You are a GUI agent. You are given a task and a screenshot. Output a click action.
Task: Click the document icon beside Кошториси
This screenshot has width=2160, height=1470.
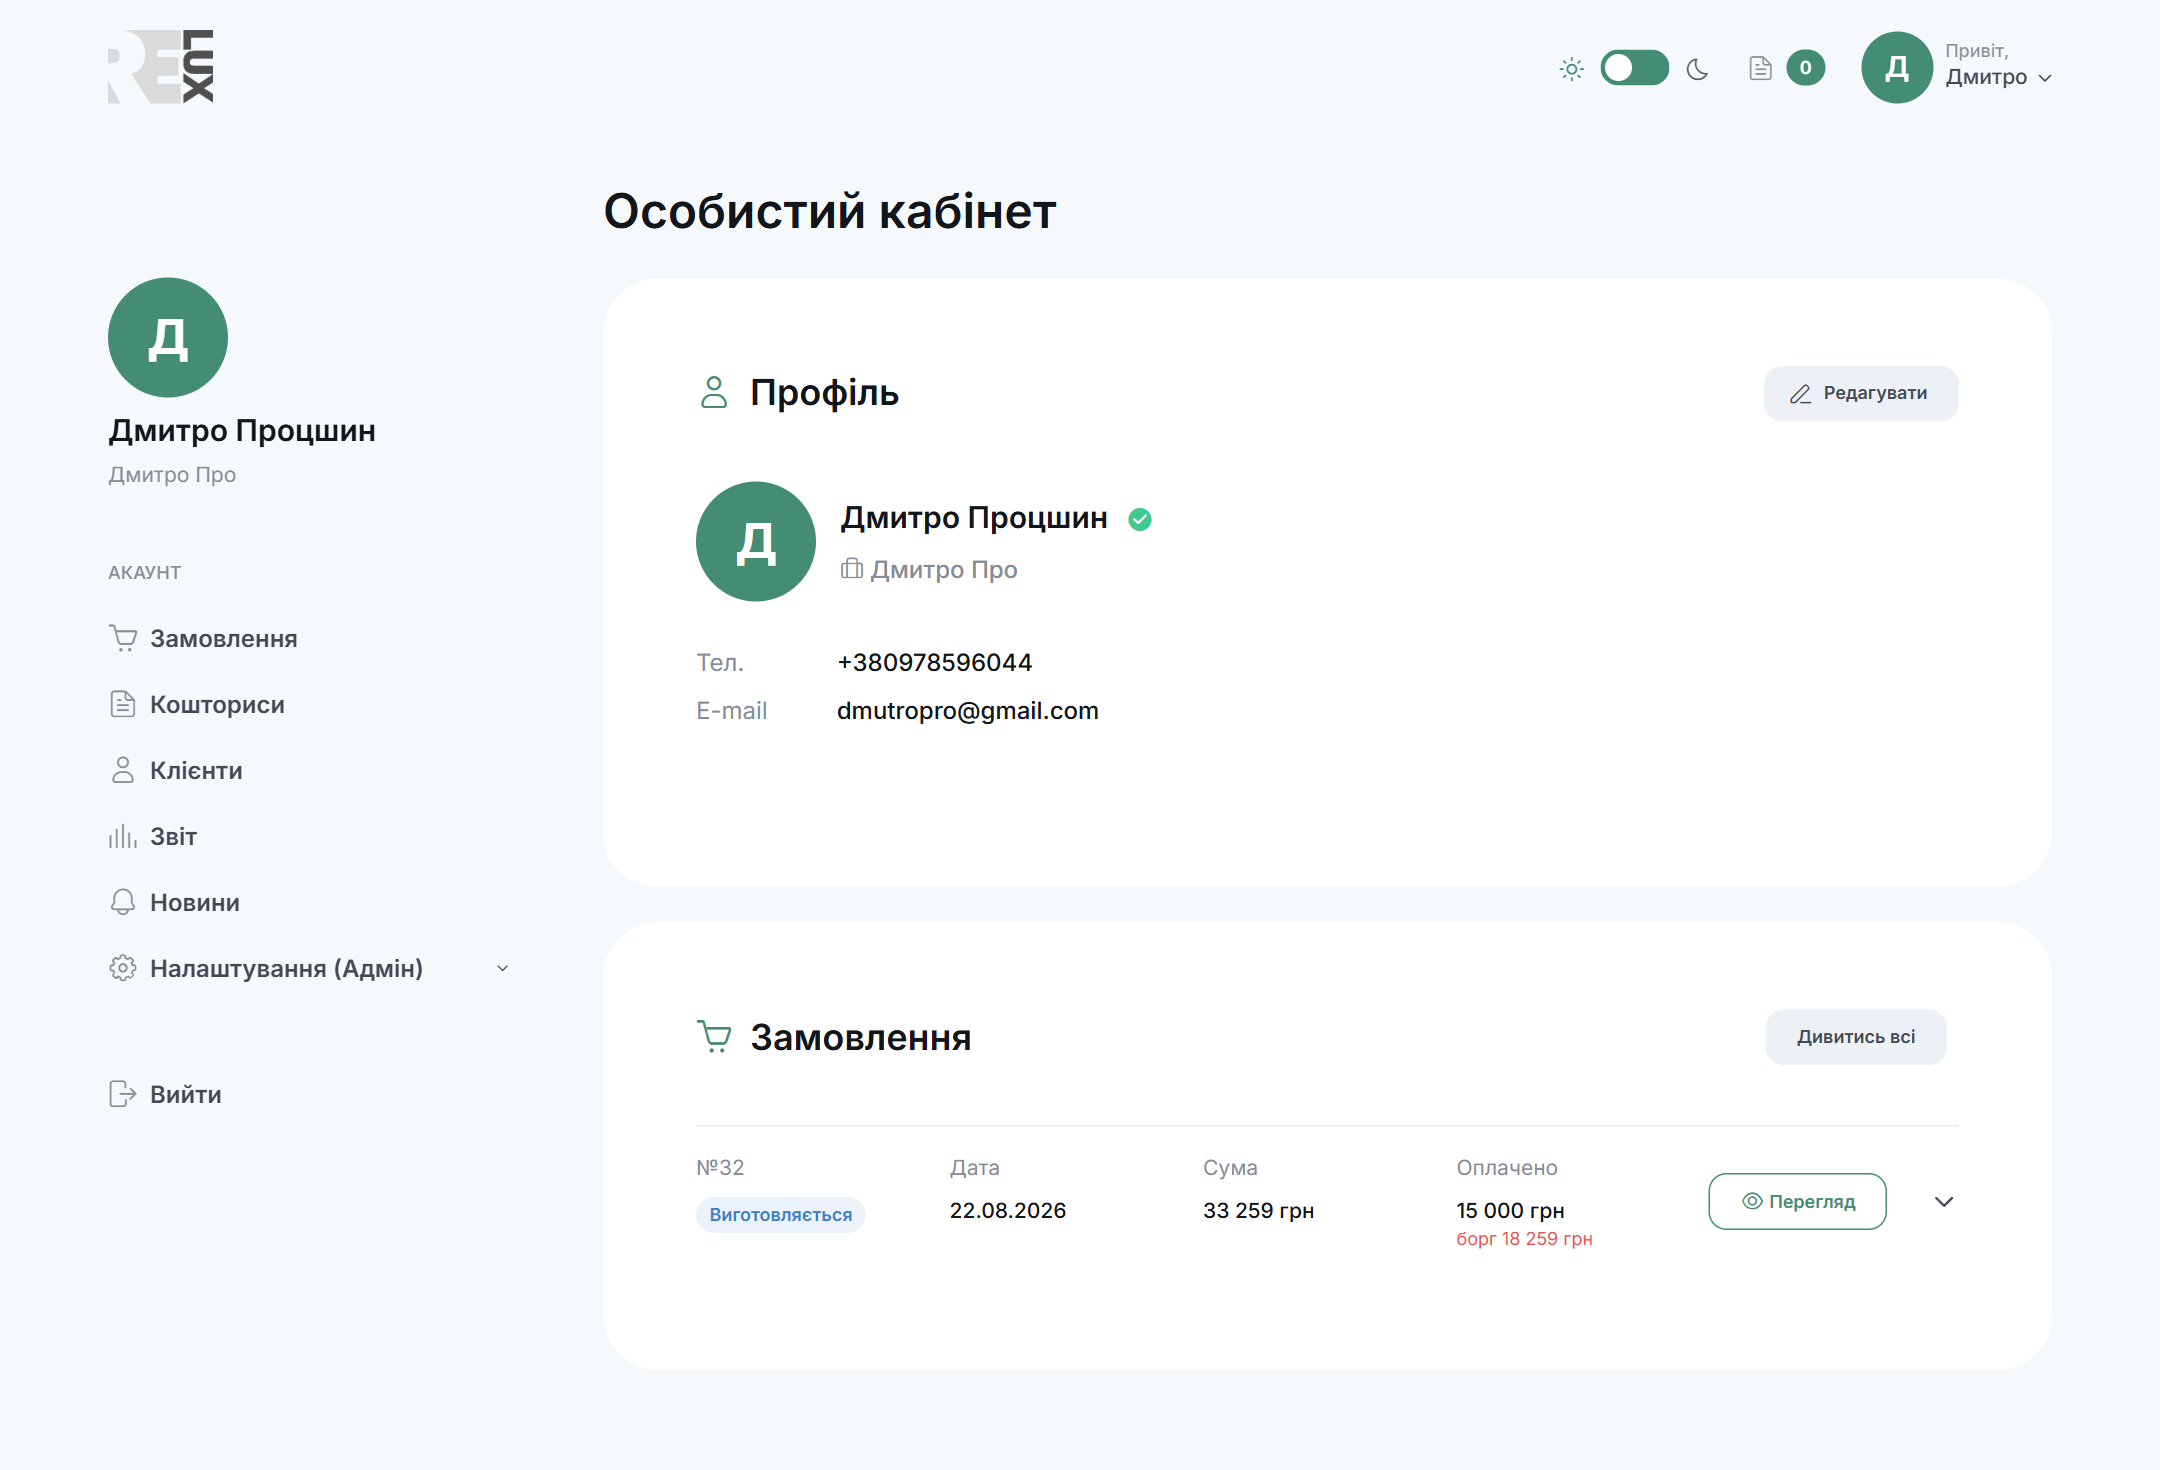click(x=122, y=704)
